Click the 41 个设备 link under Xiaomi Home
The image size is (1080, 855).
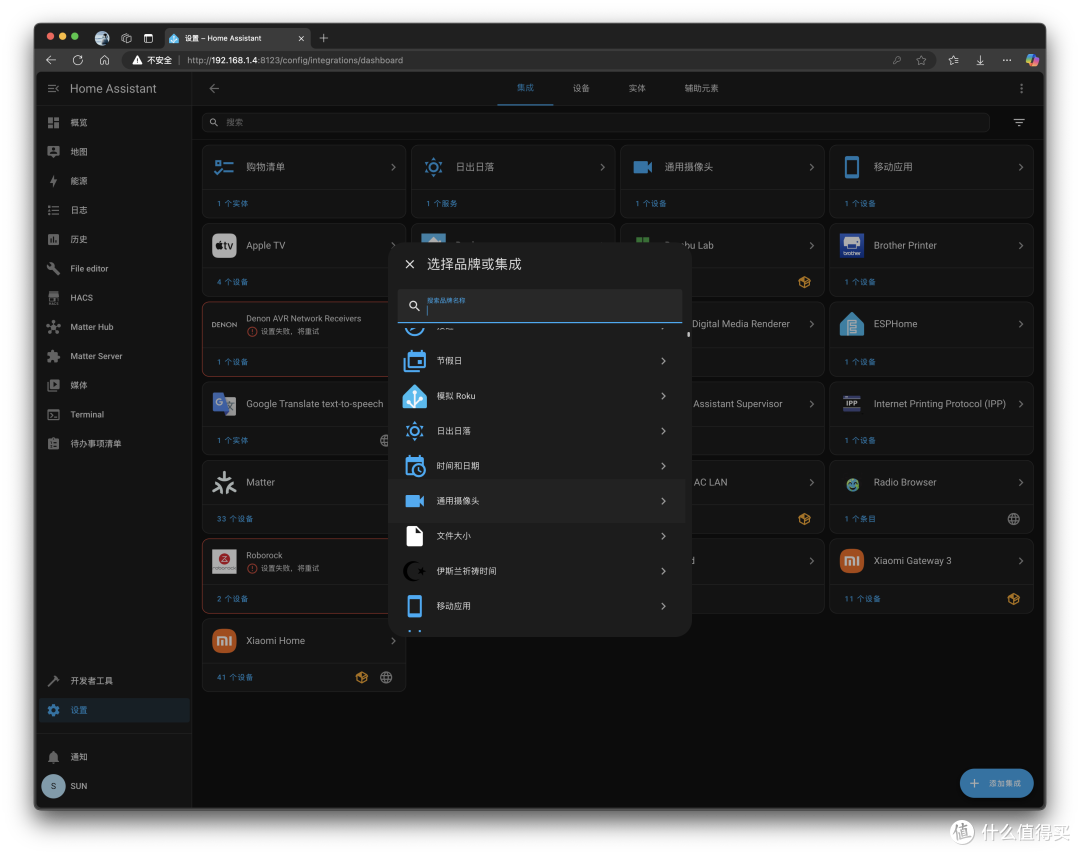pyautogui.click(x=235, y=678)
